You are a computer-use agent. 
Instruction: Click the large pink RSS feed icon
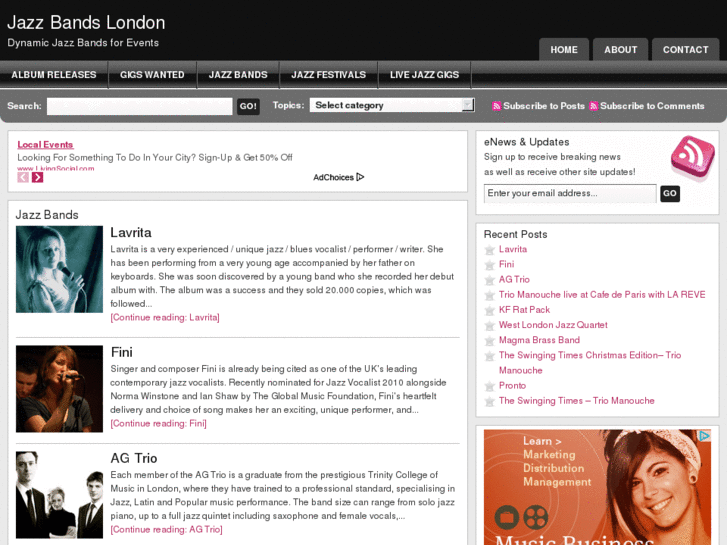(693, 157)
